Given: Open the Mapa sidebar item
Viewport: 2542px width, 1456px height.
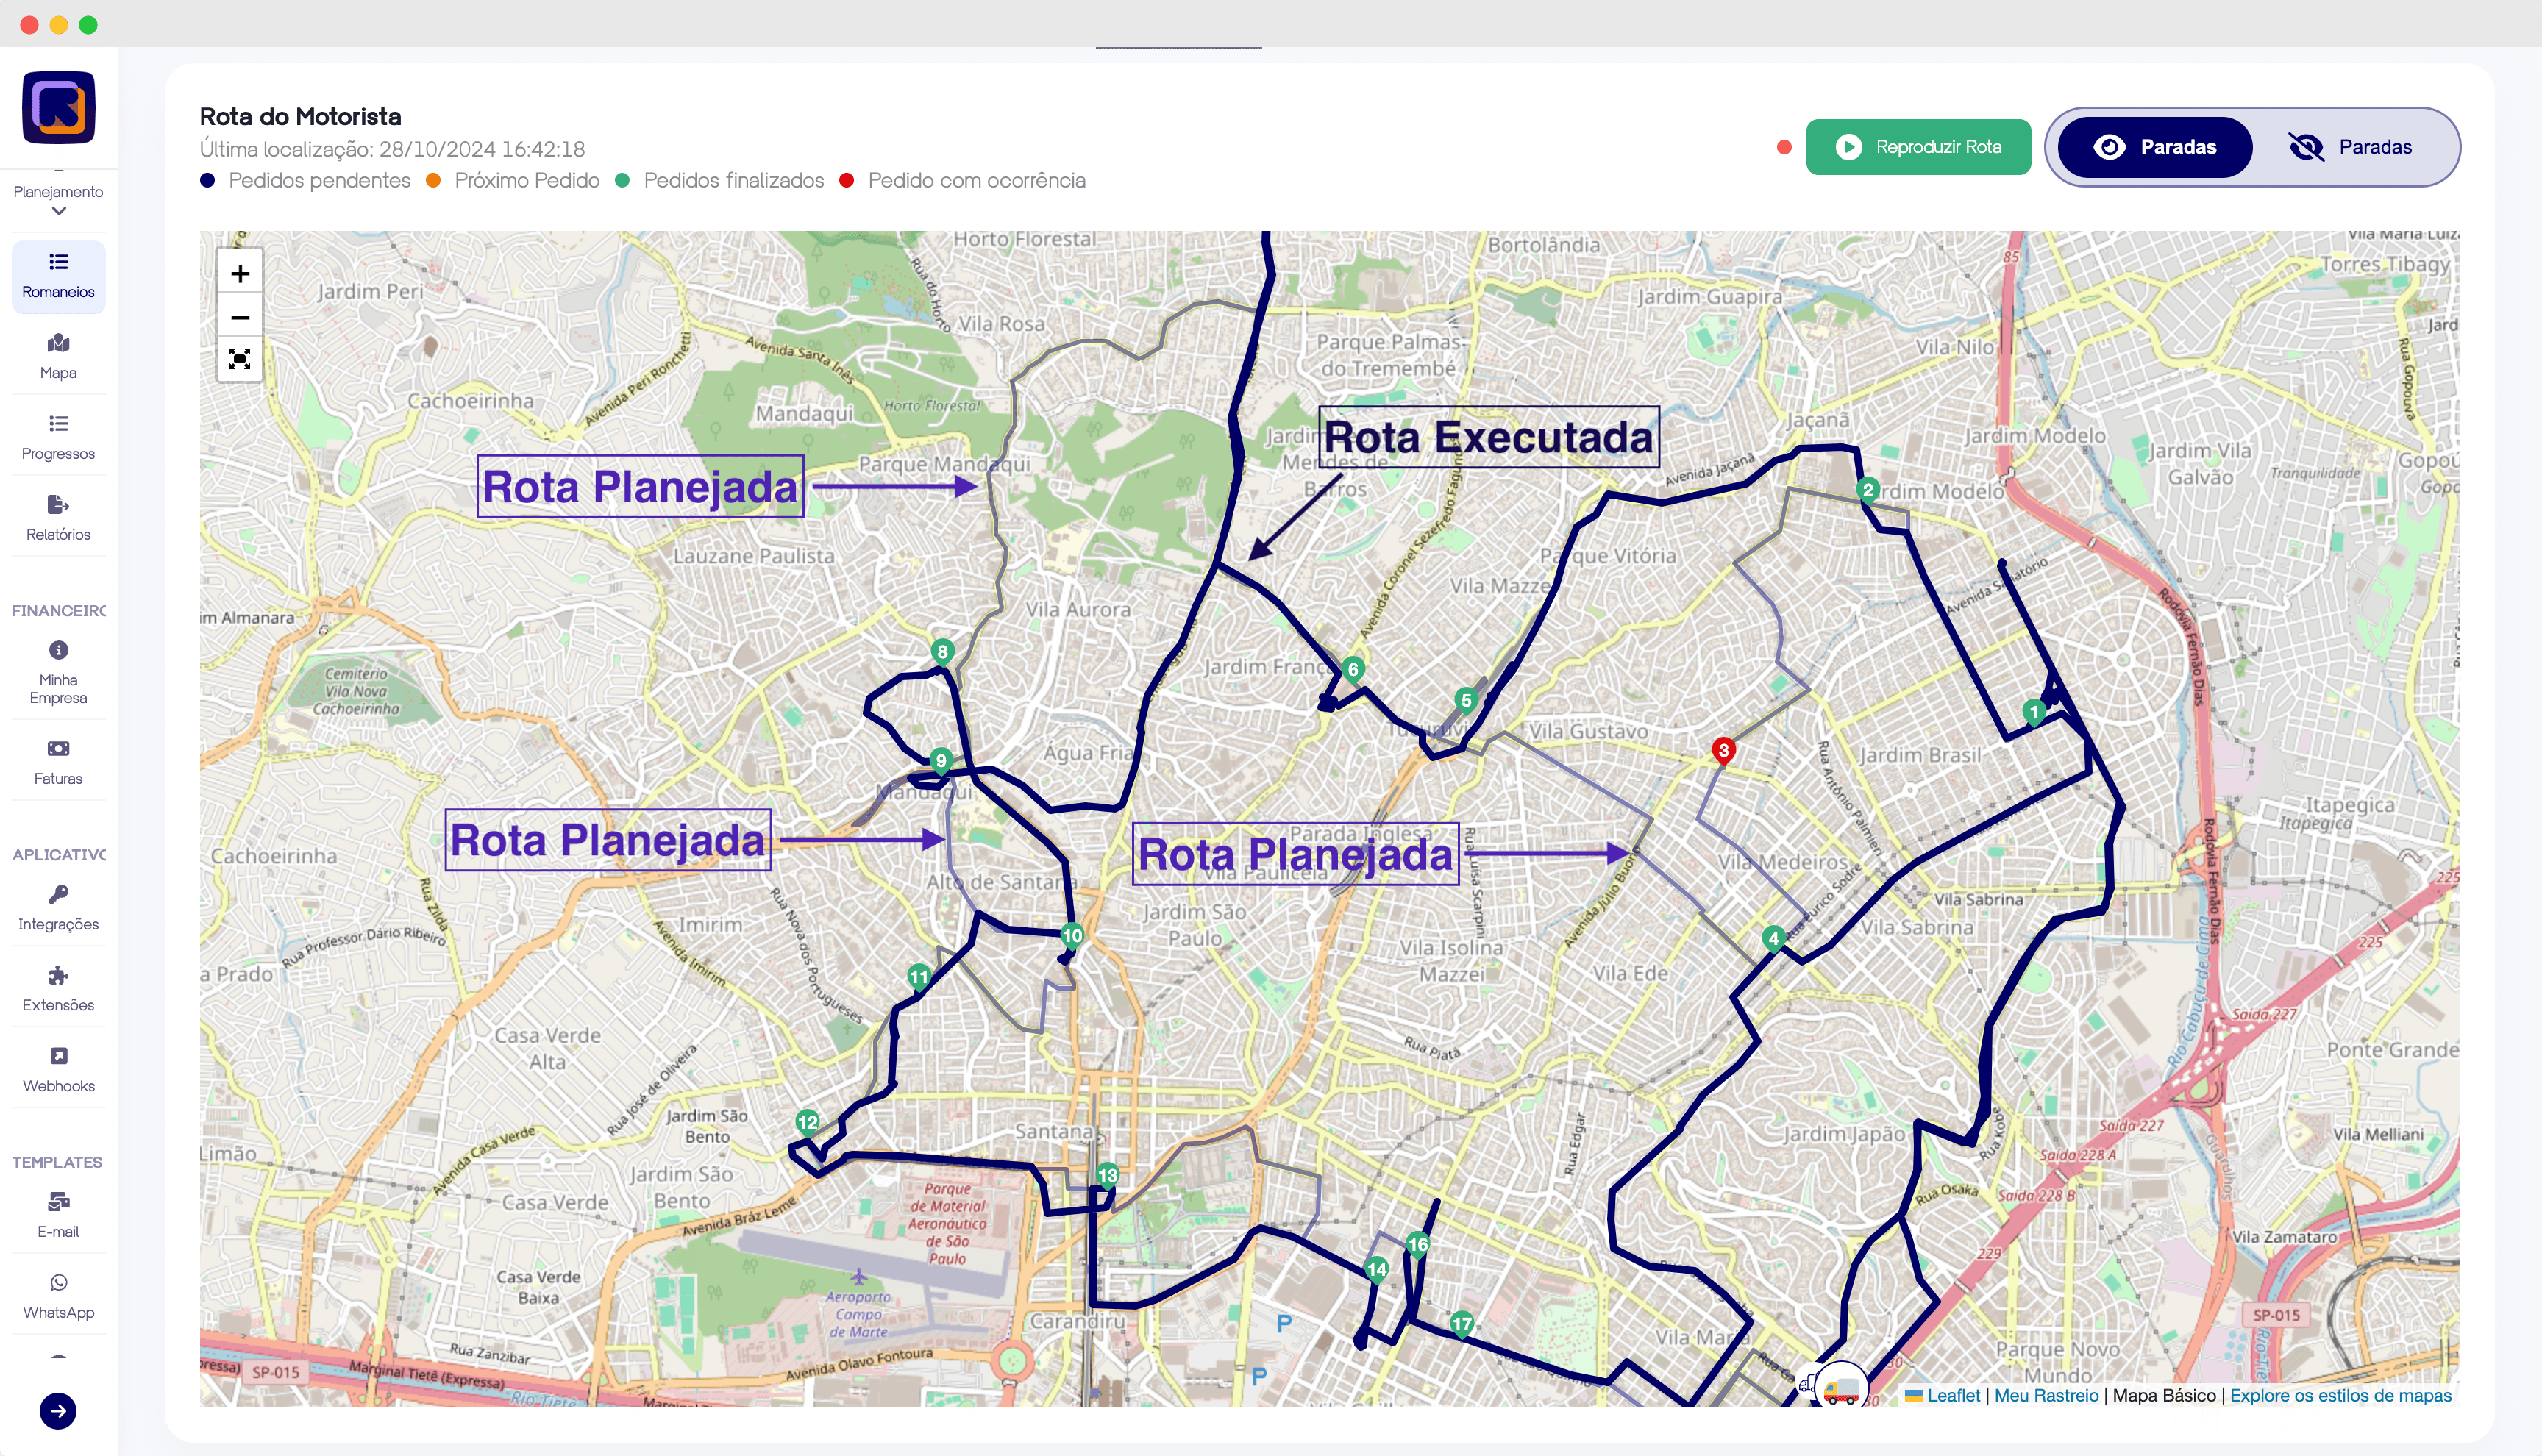Looking at the screenshot, I should [x=58, y=356].
